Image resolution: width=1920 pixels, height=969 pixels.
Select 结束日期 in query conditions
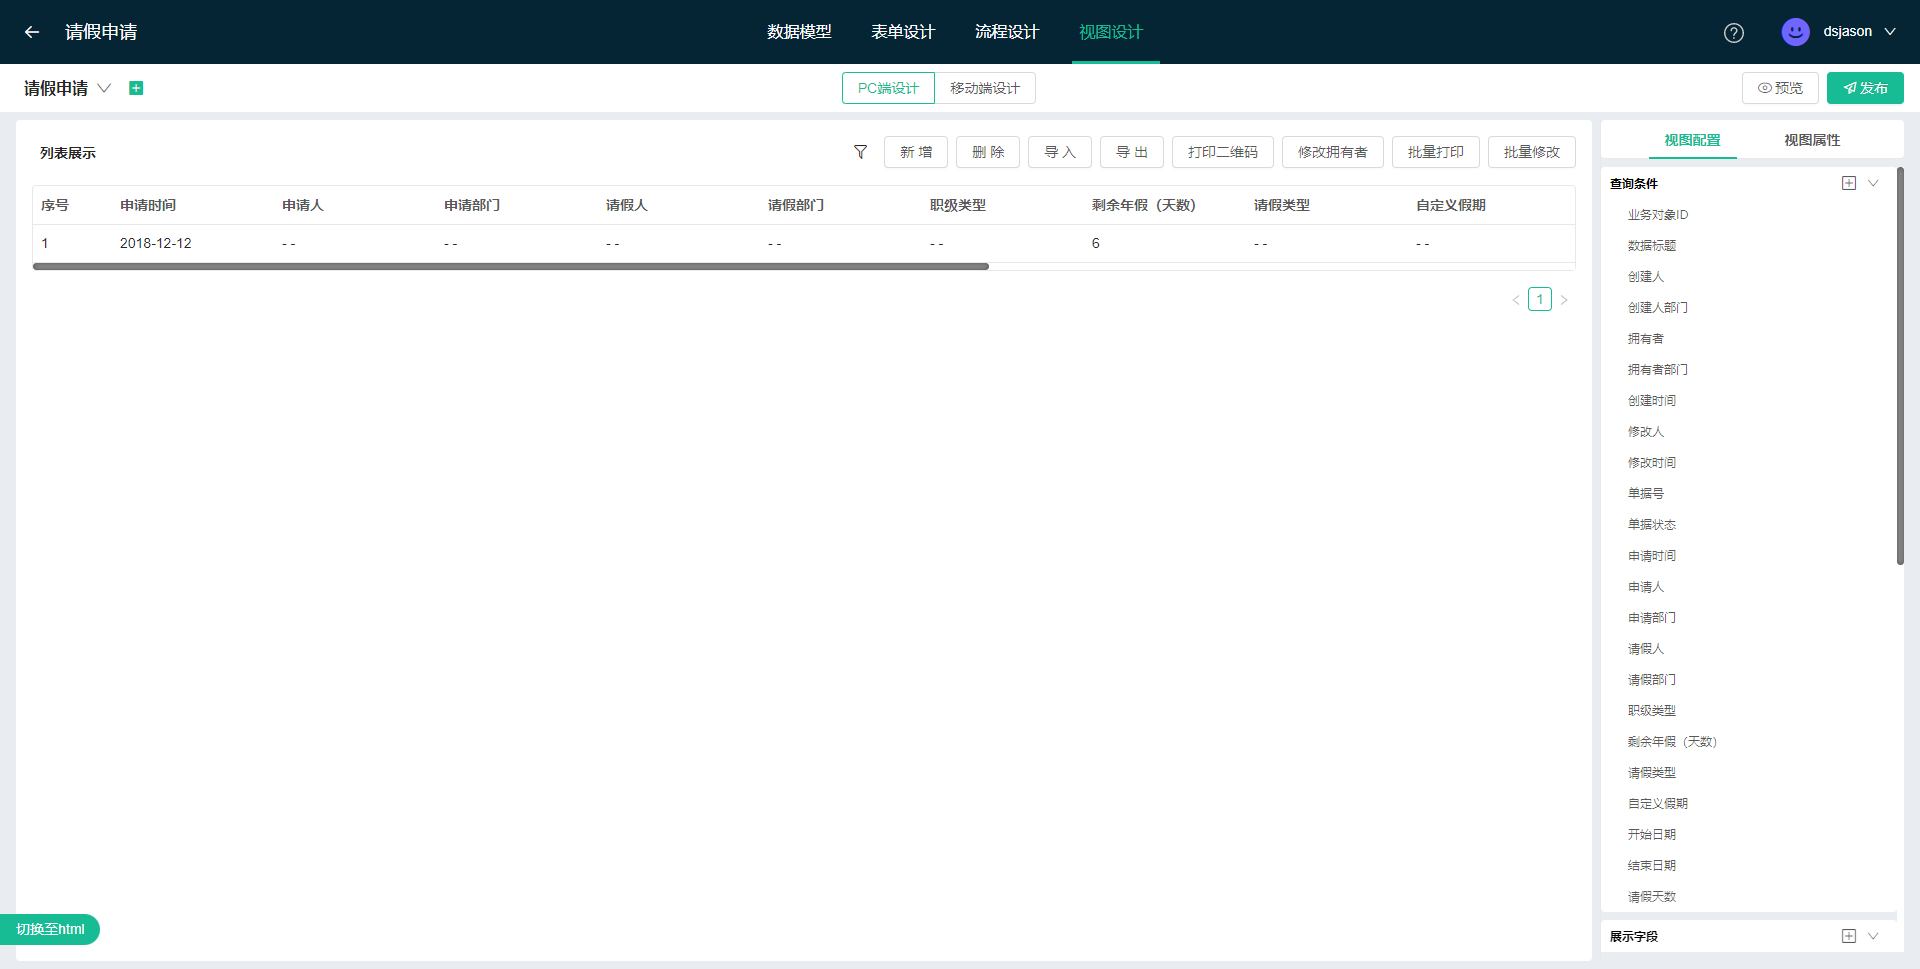(1652, 866)
